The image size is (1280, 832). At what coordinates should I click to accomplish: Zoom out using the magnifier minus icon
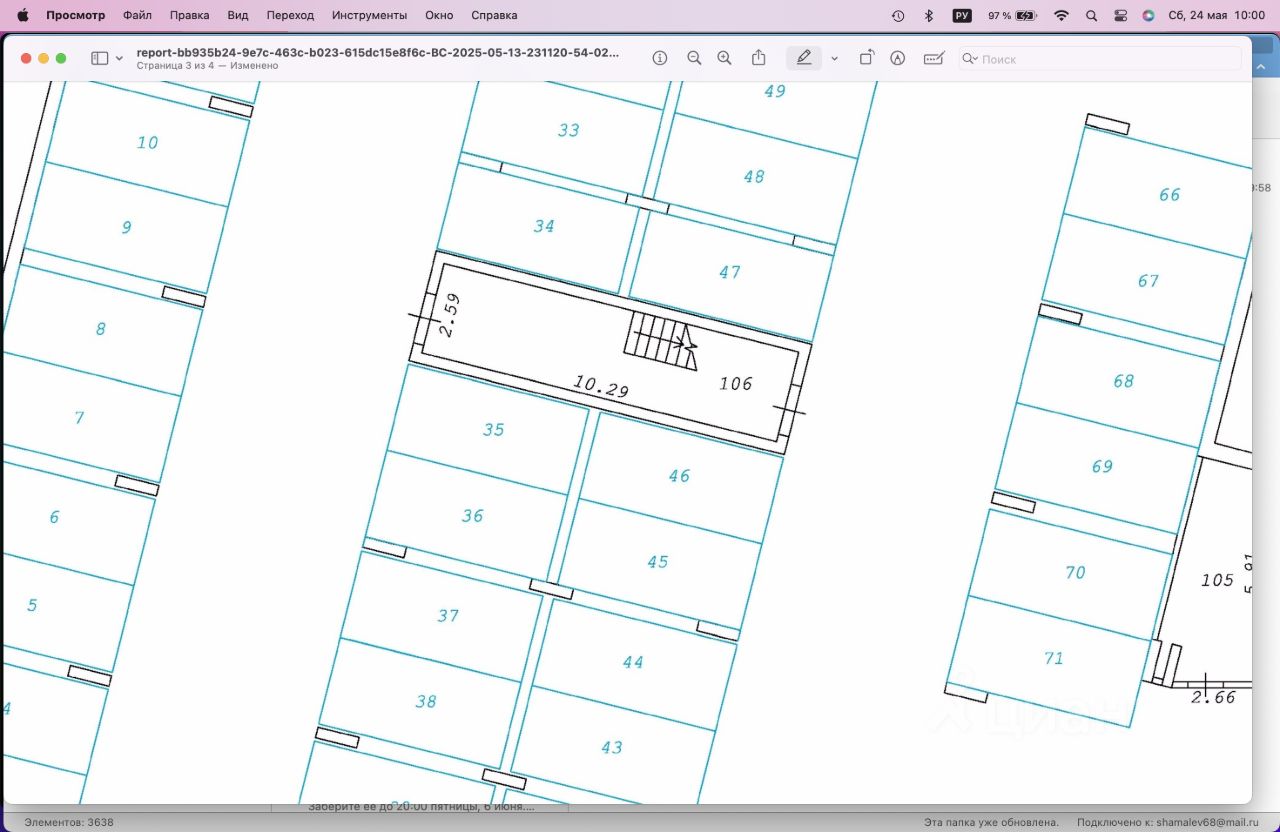pyautogui.click(x=694, y=59)
